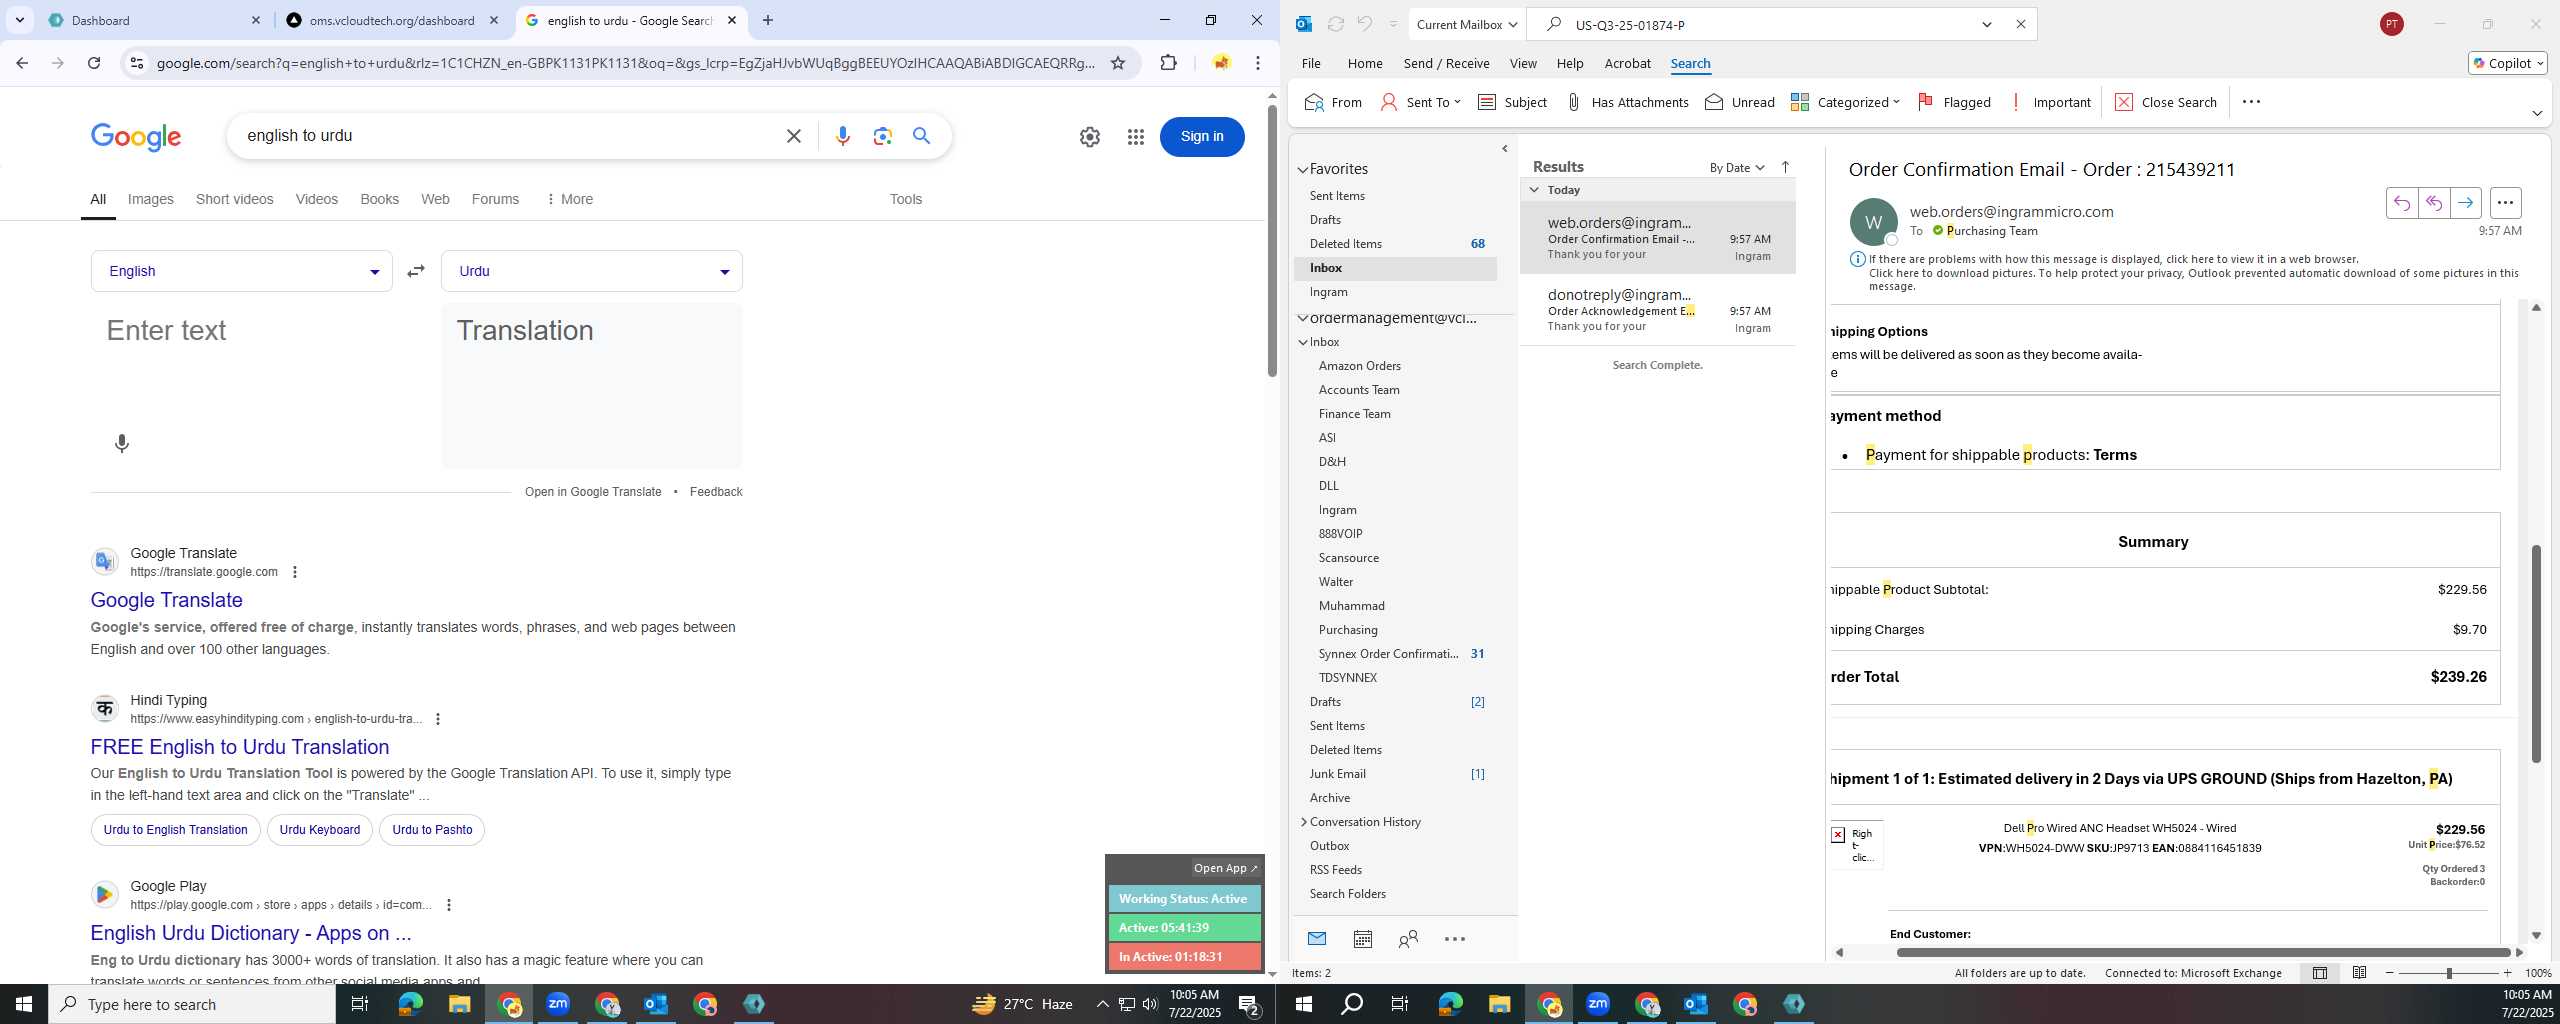Viewport: 2560px width, 1024px height.
Task: Select the donotreply@ingram Order Acknowledgement email
Action: point(1658,310)
